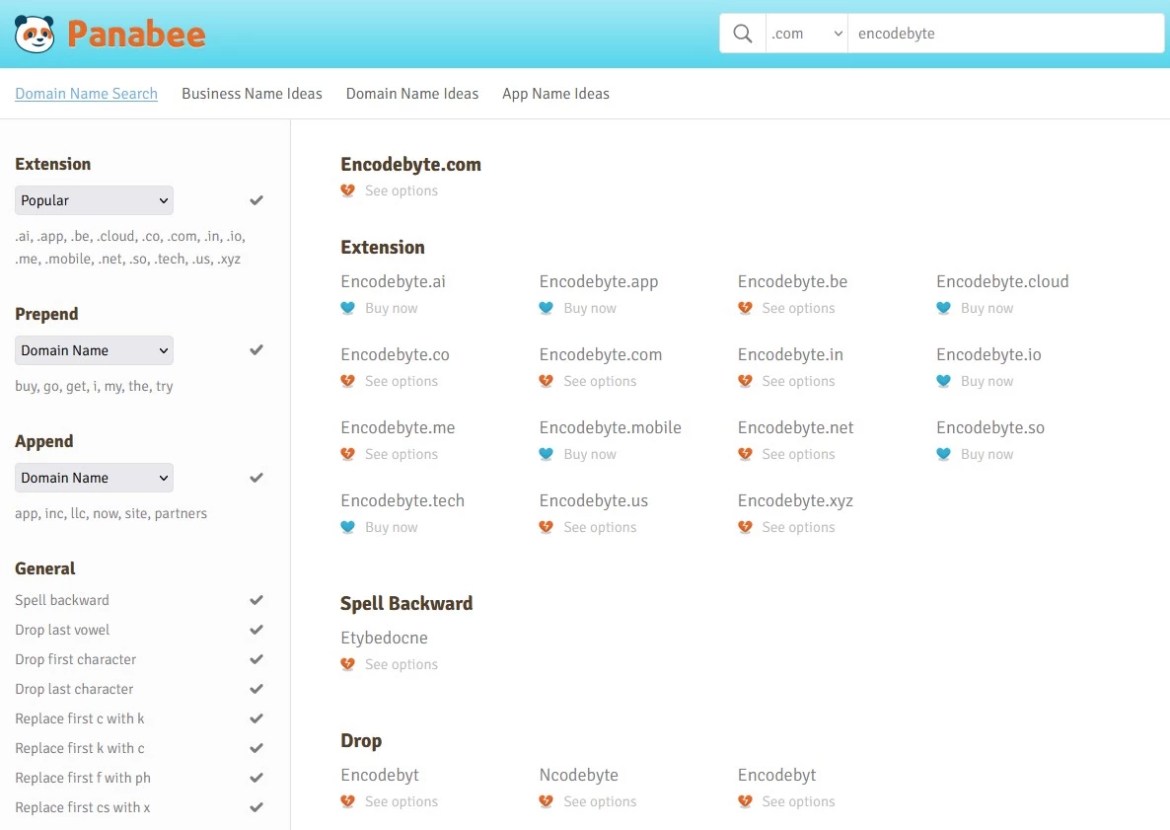Screen dimensions: 1170x830
Task: Click the Etybedocne backward spelling name
Action: 384,638
